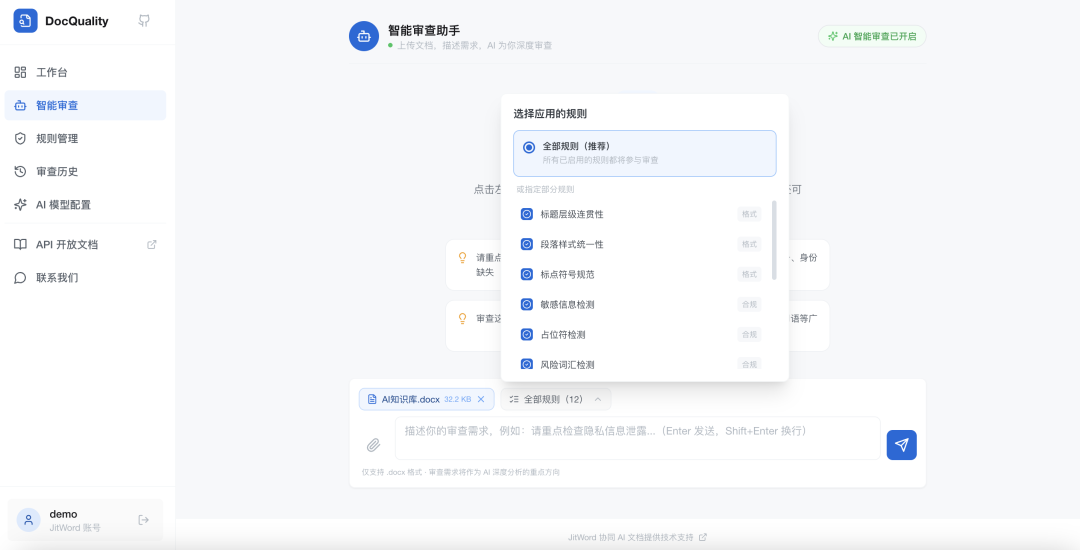
Task: Click the lightbulb icon on 审查这 suggestion card
Action: coord(463,318)
